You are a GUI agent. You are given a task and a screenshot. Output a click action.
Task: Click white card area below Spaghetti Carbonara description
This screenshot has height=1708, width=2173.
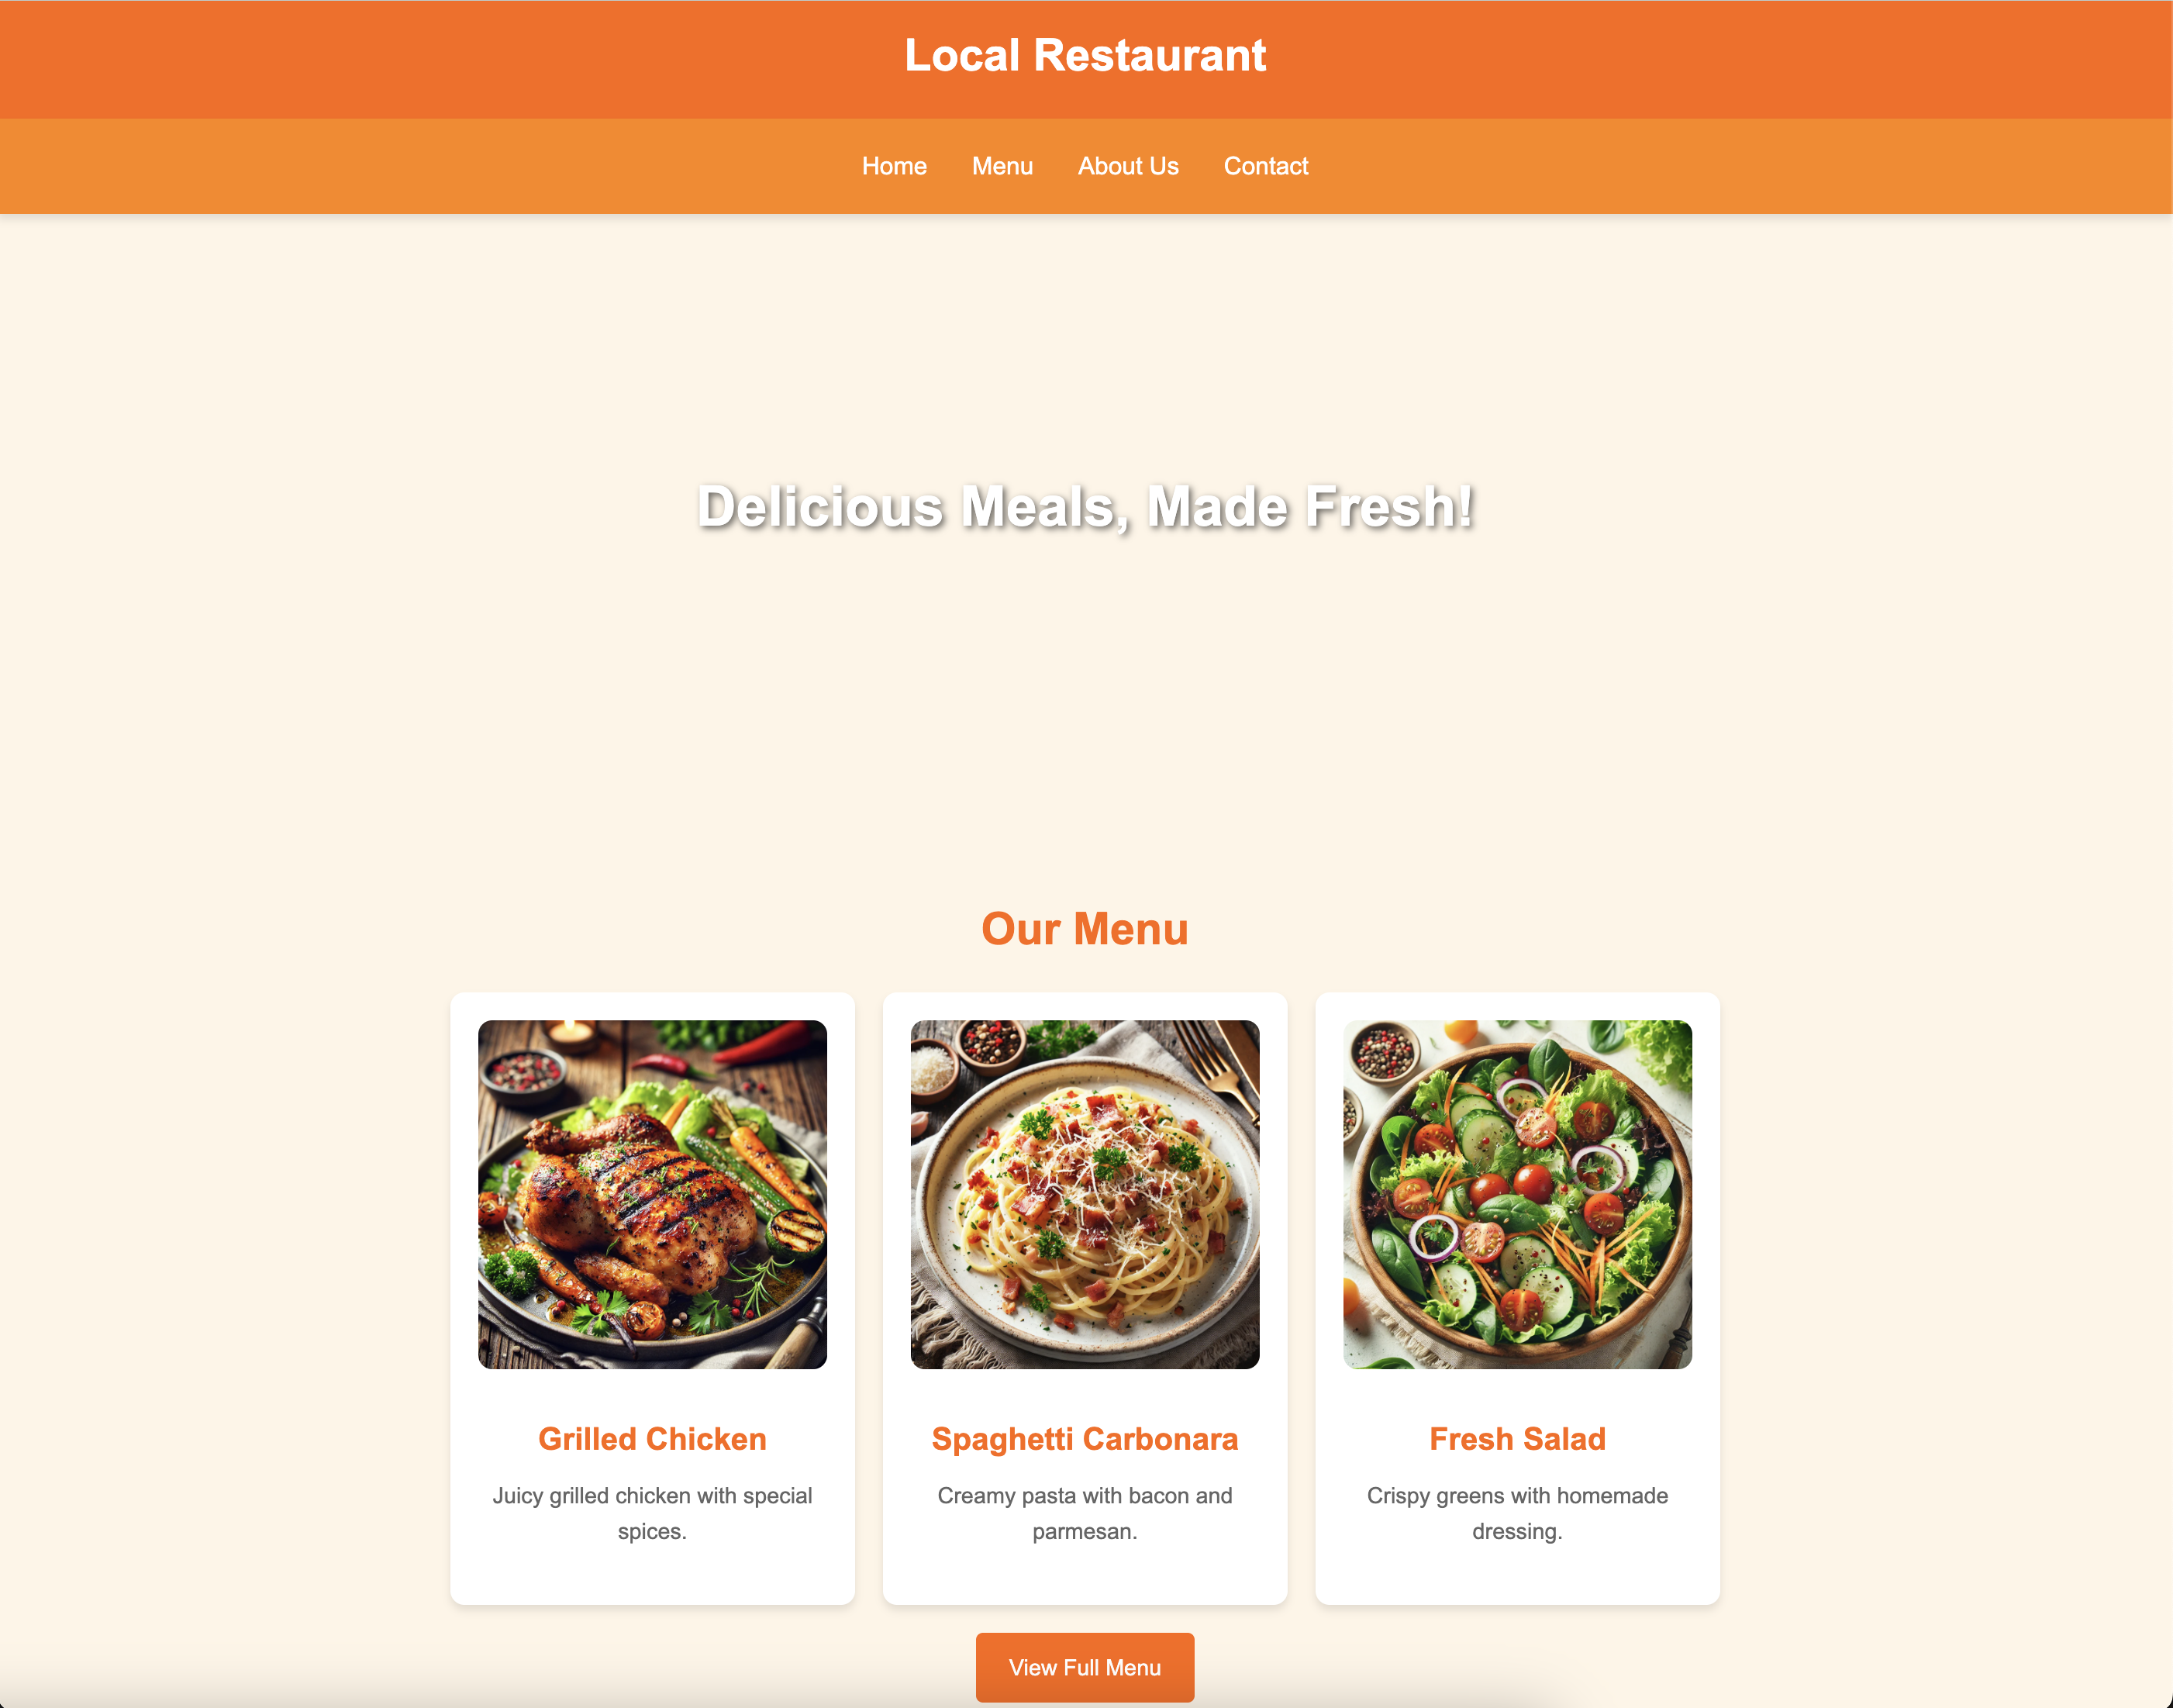[x=1085, y=1577]
